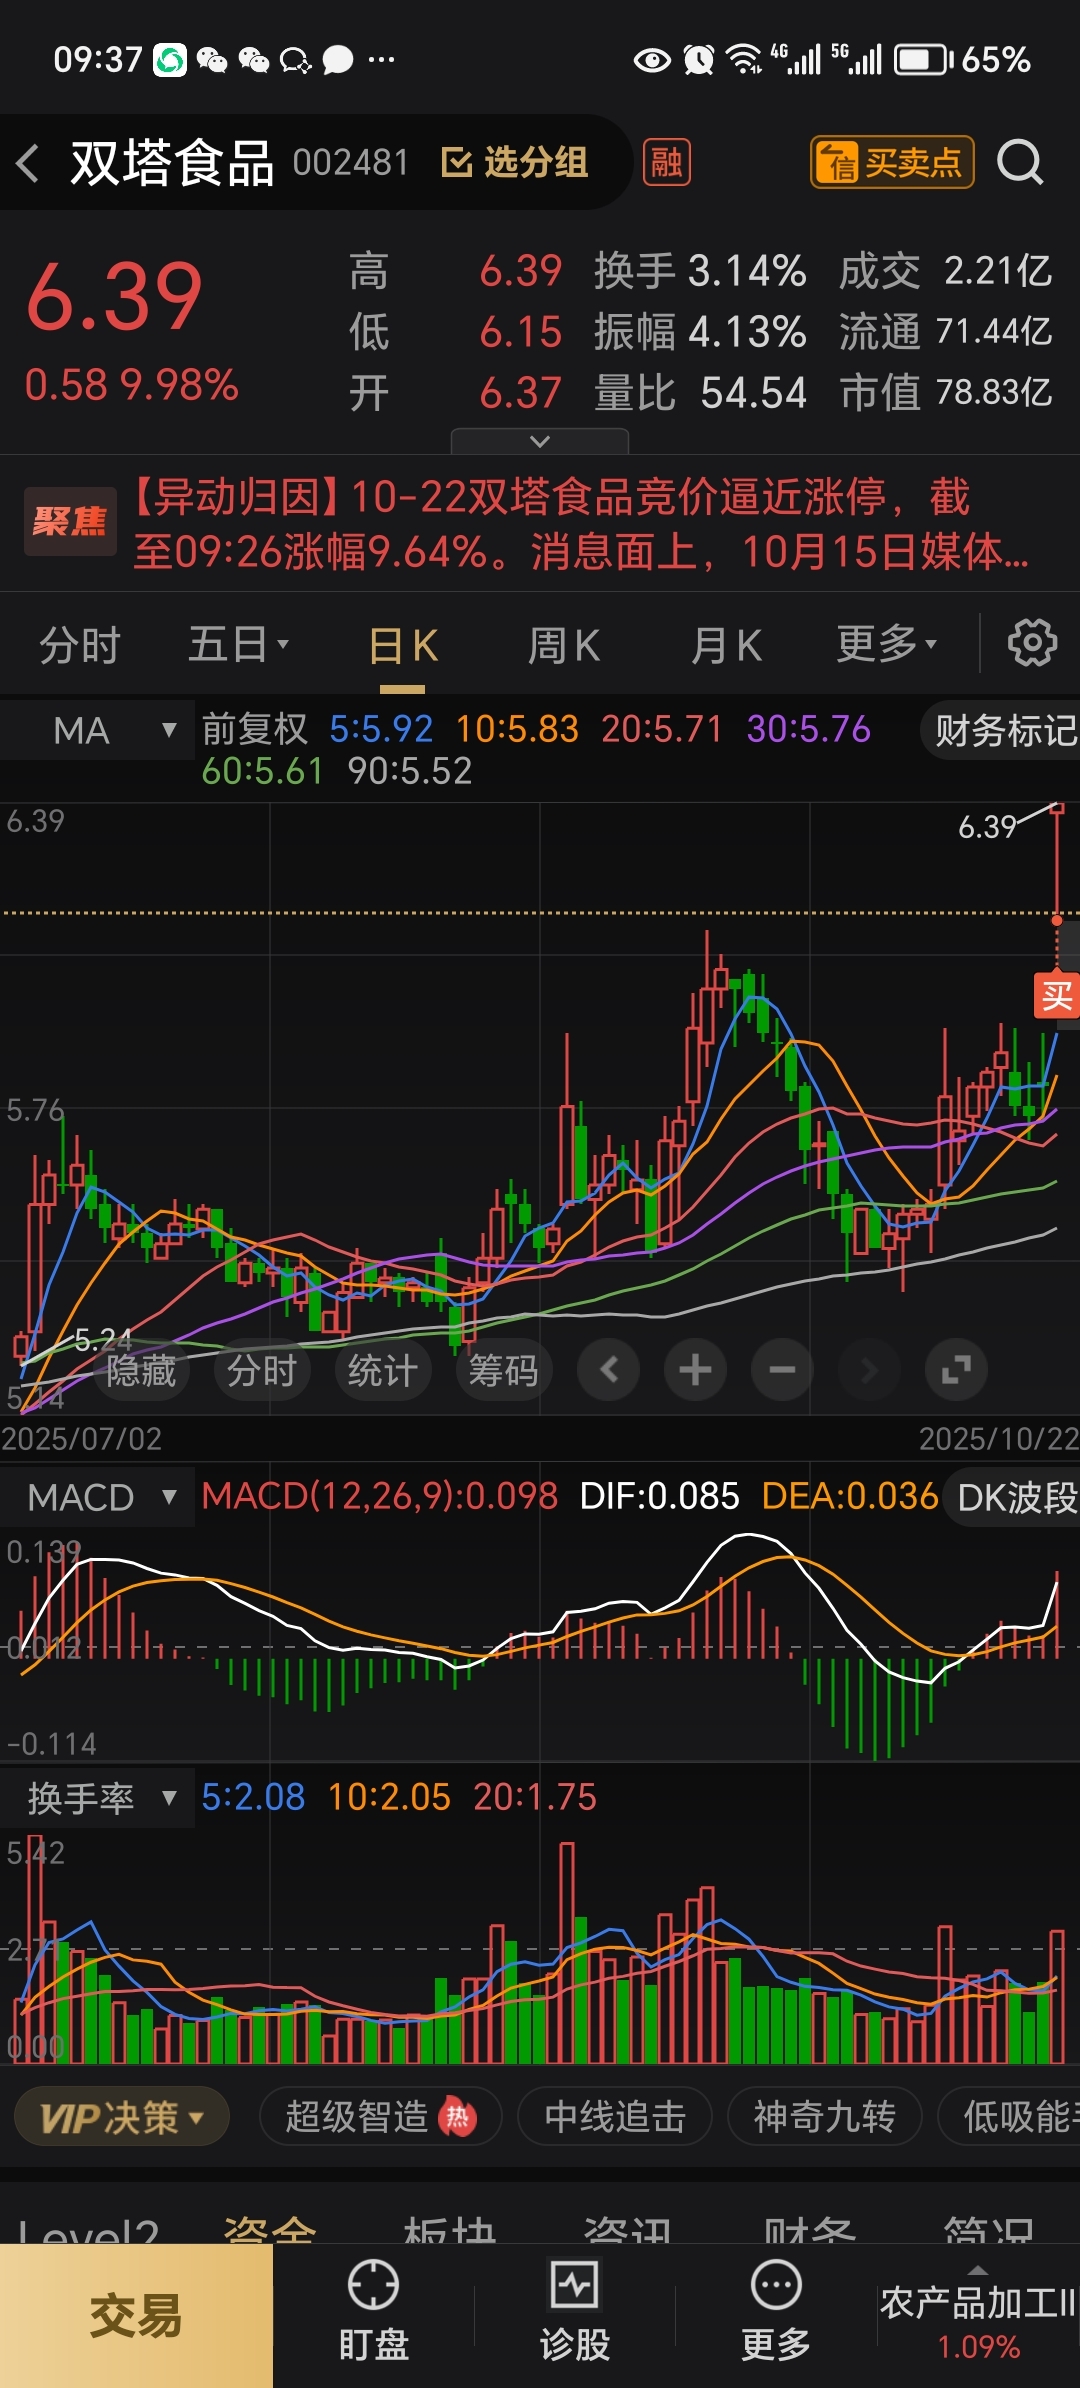The width and height of the screenshot is (1080, 2388).
Task: Open 盯盘 monitoring icon
Action: [373, 2311]
